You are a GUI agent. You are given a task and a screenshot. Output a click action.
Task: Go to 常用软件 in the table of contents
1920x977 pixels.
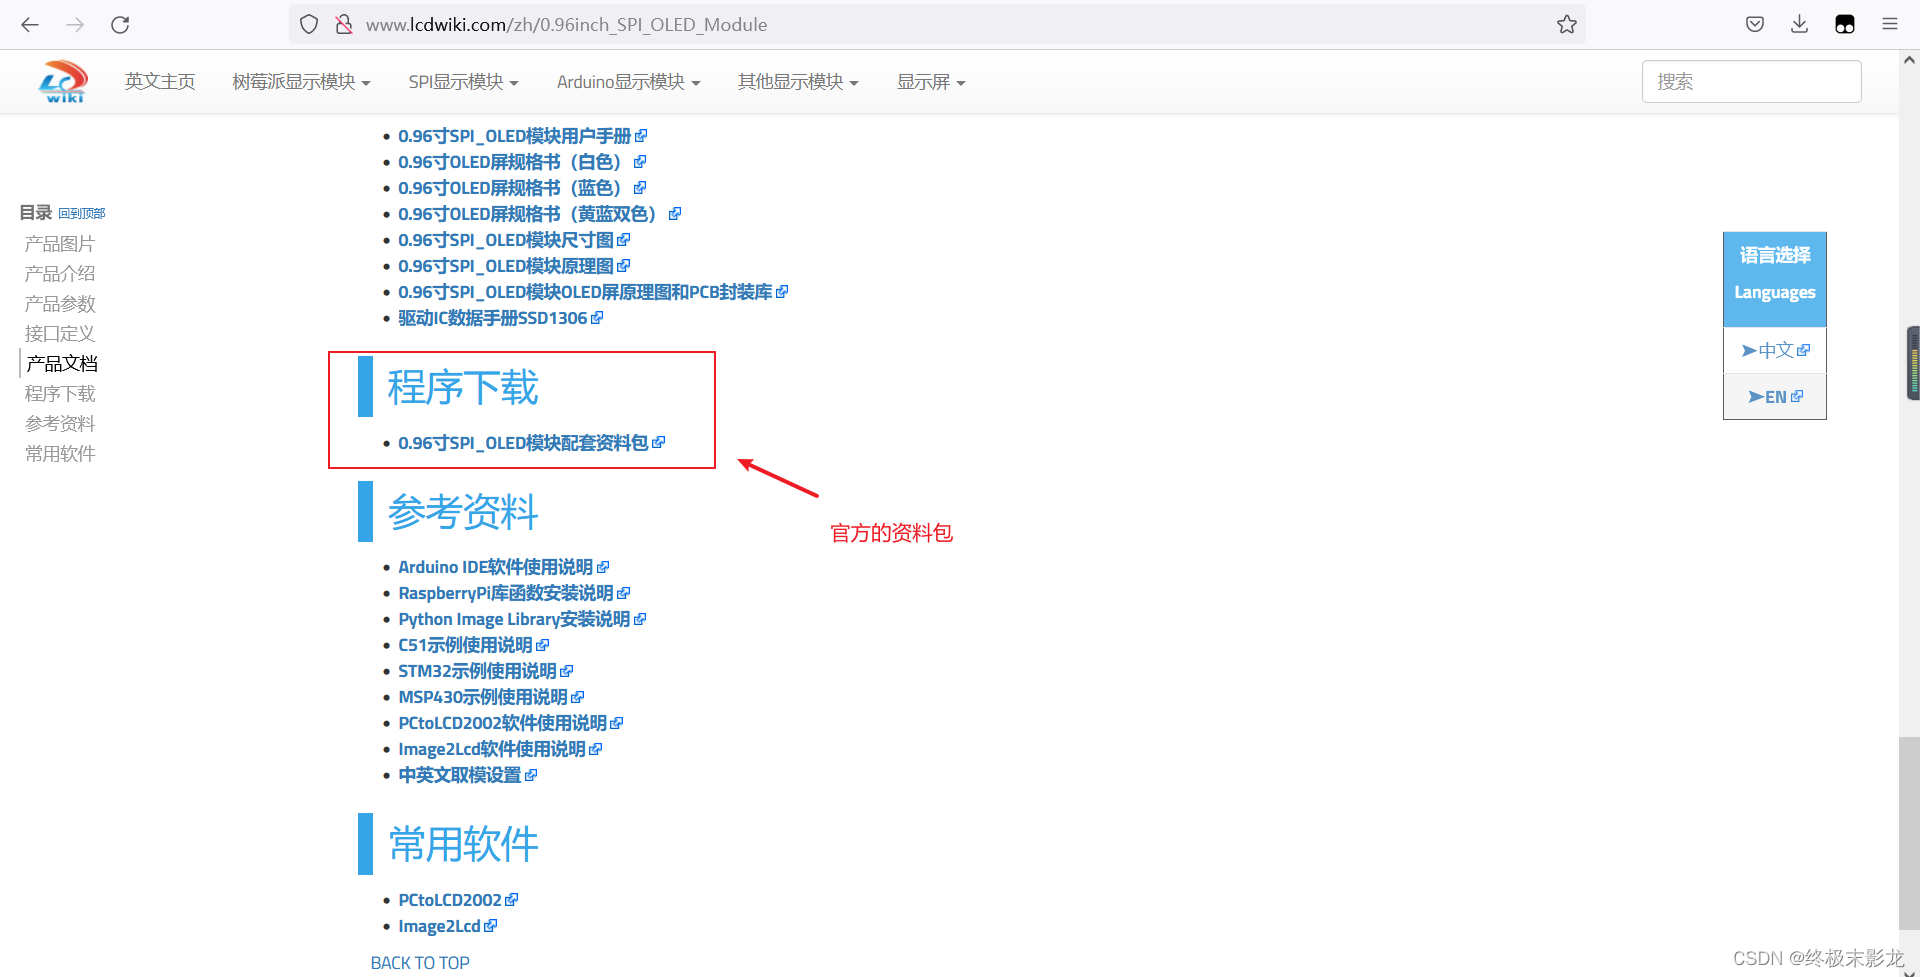pos(60,454)
